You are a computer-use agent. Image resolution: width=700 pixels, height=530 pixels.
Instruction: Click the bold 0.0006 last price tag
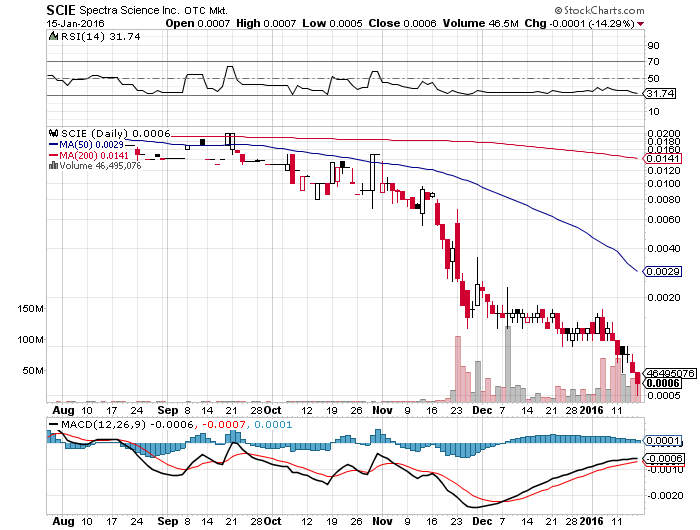[663, 383]
